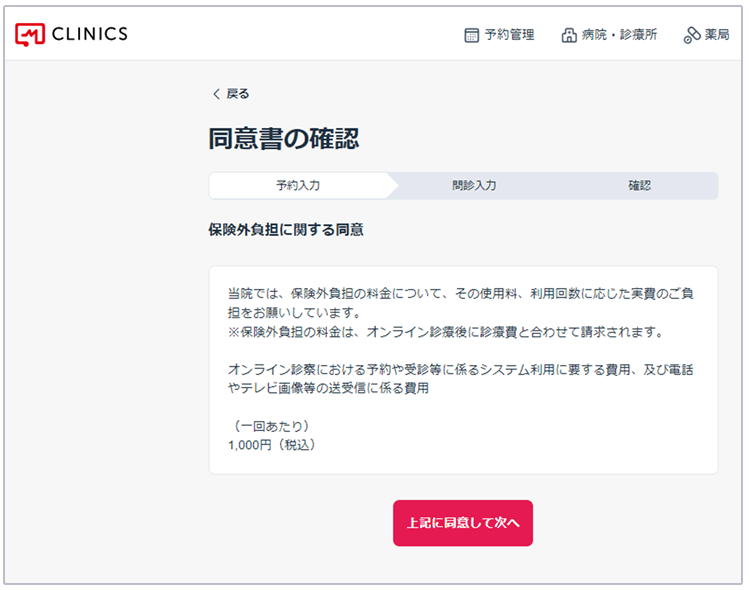Viewport: 750px width, 590px height.
Task: Click the calendar icon beside 予約管理
Action: [472, 35]
